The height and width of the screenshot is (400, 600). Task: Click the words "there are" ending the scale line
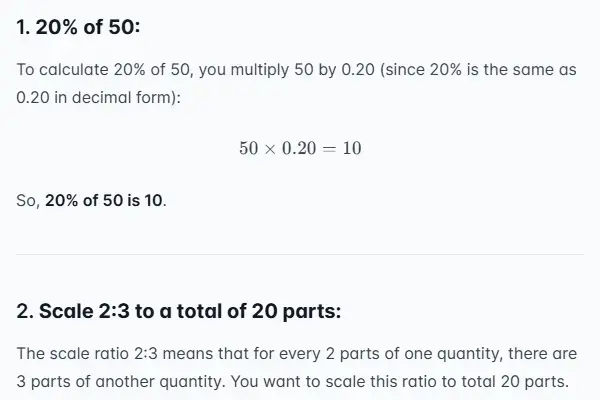[546, 354]
